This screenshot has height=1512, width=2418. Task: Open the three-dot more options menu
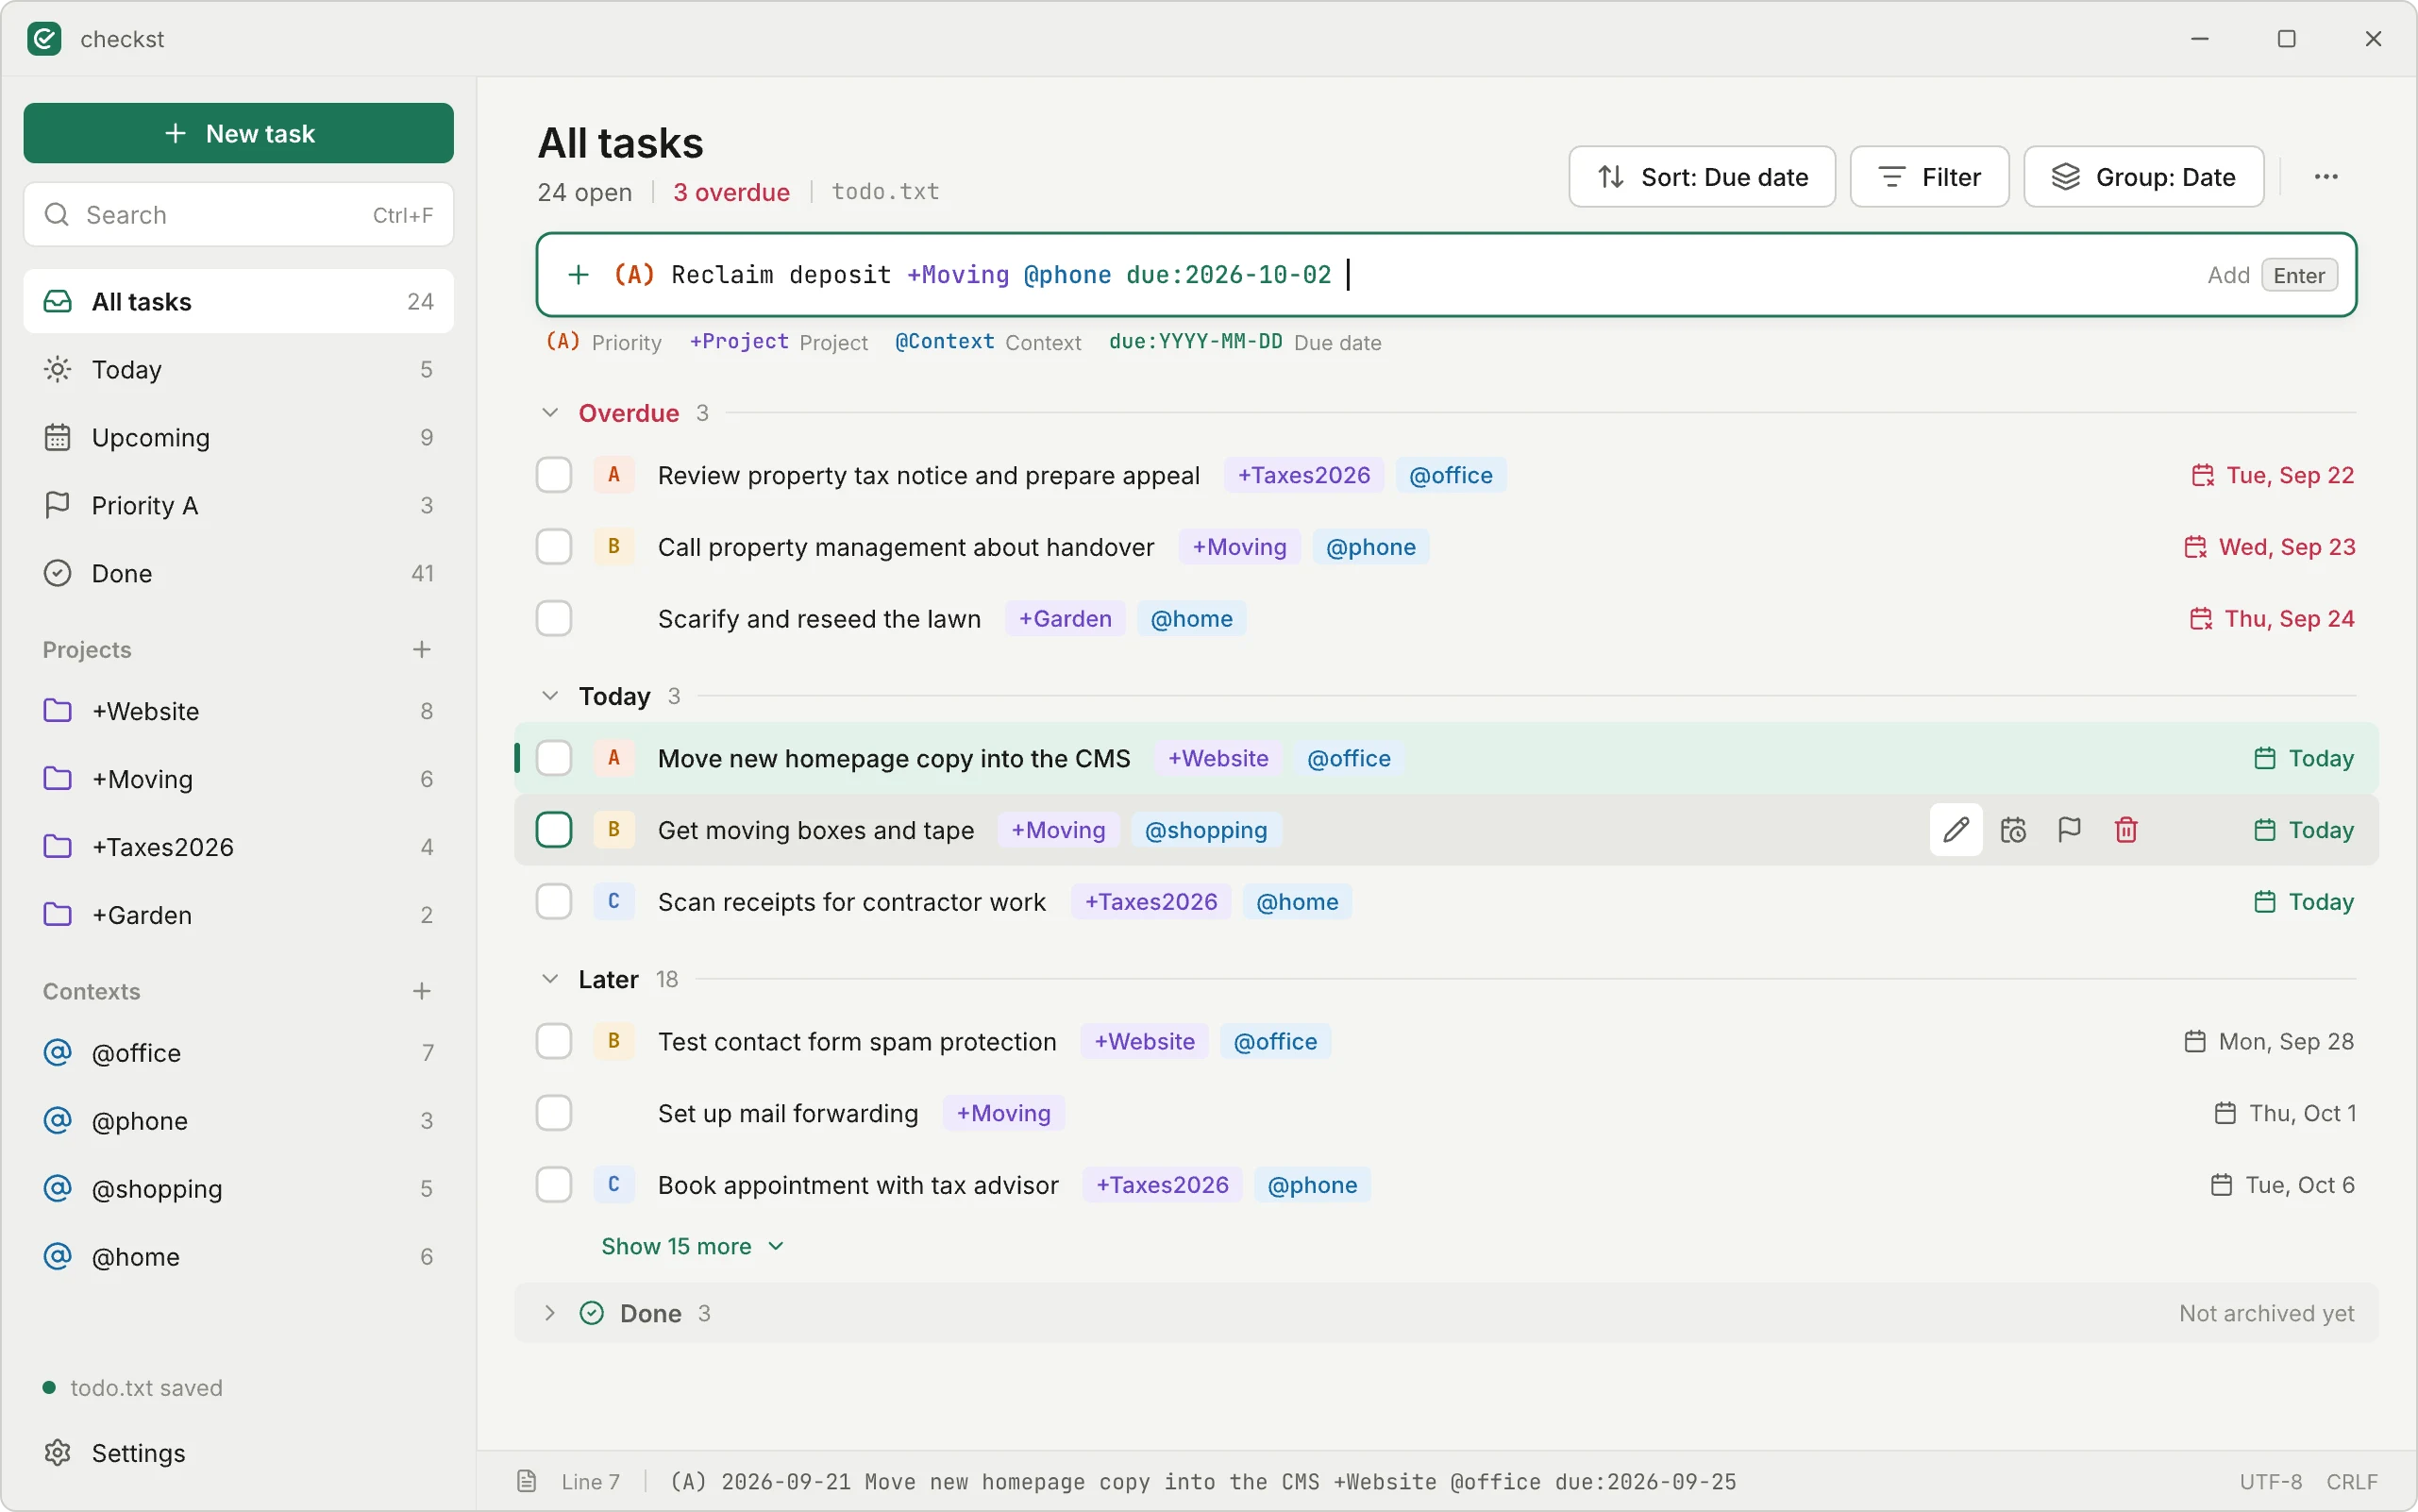tap(2326, 177)
